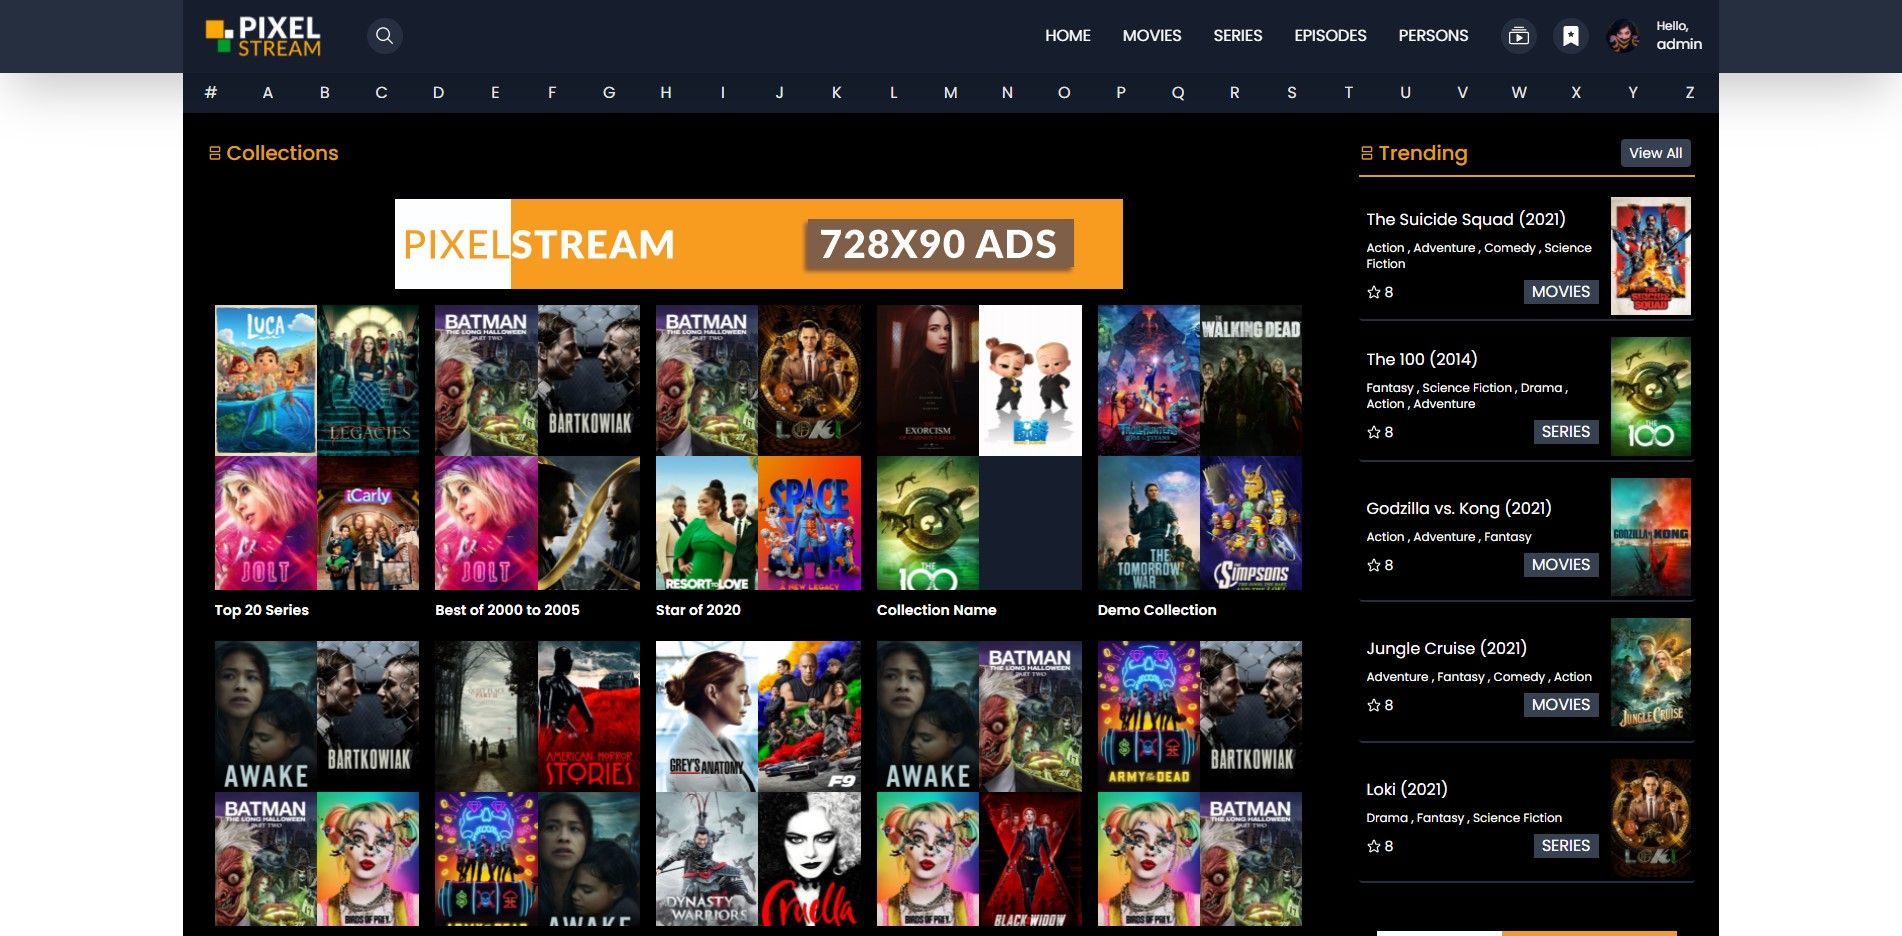The height and width of the screenshot is (936, 1902).
Task: Go to HOME in navigation
Action: coord(1067,36)
